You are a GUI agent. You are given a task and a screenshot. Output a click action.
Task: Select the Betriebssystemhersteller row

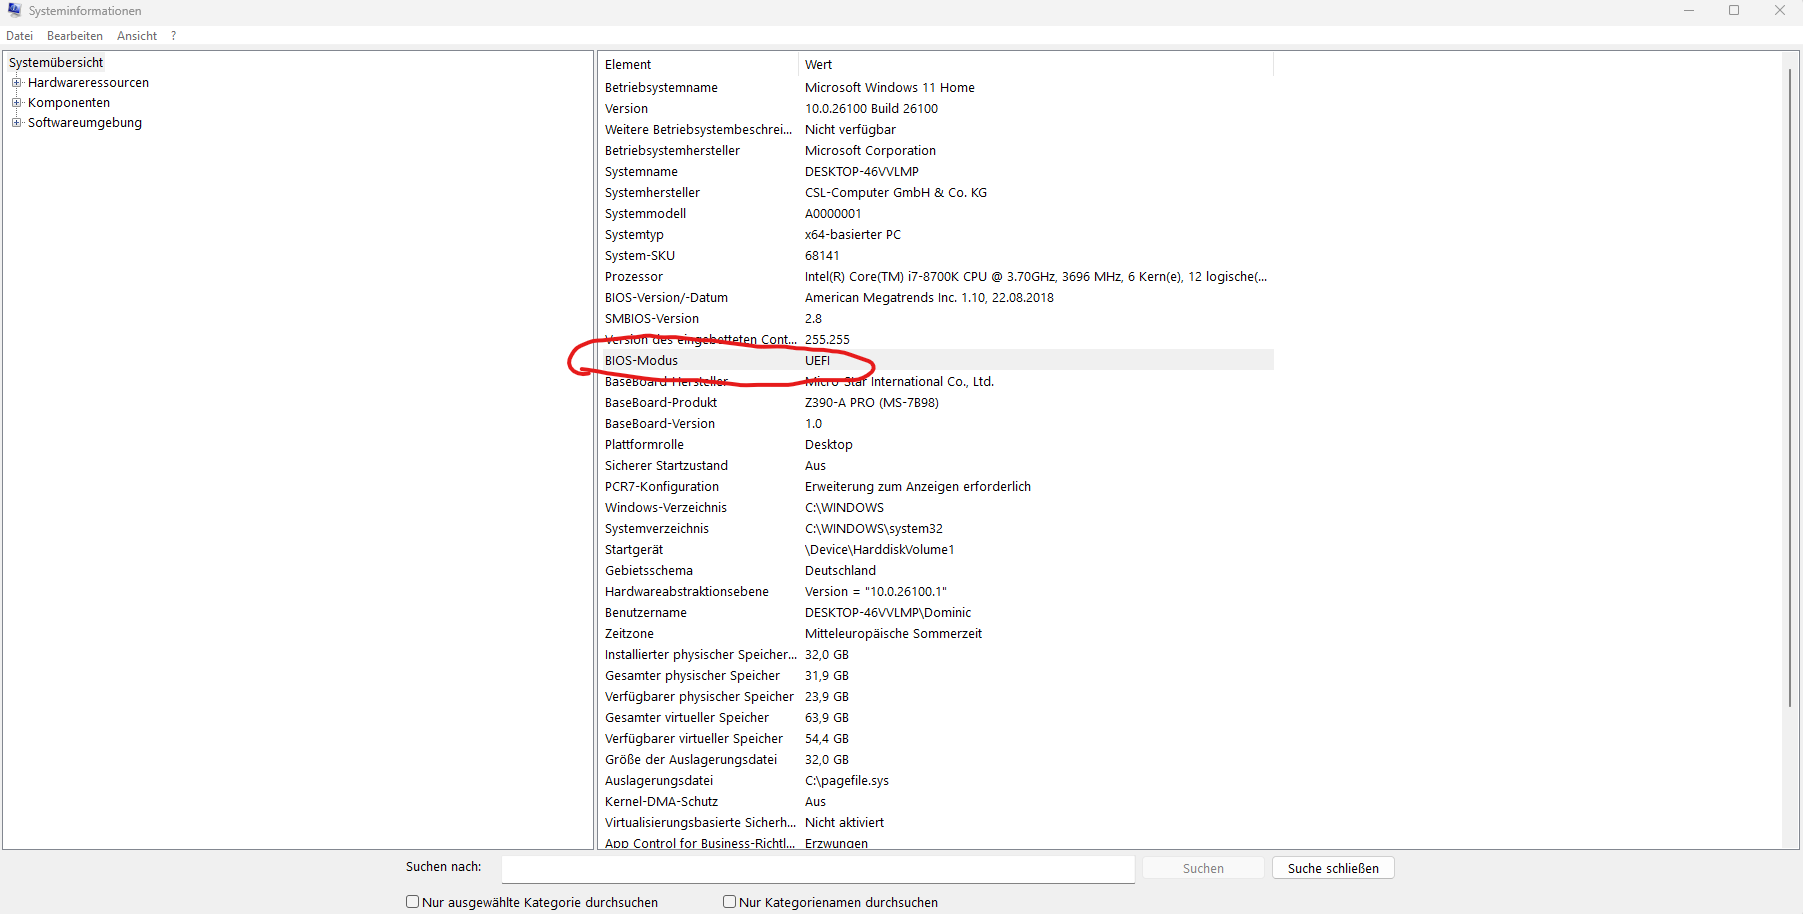(936, 151)
